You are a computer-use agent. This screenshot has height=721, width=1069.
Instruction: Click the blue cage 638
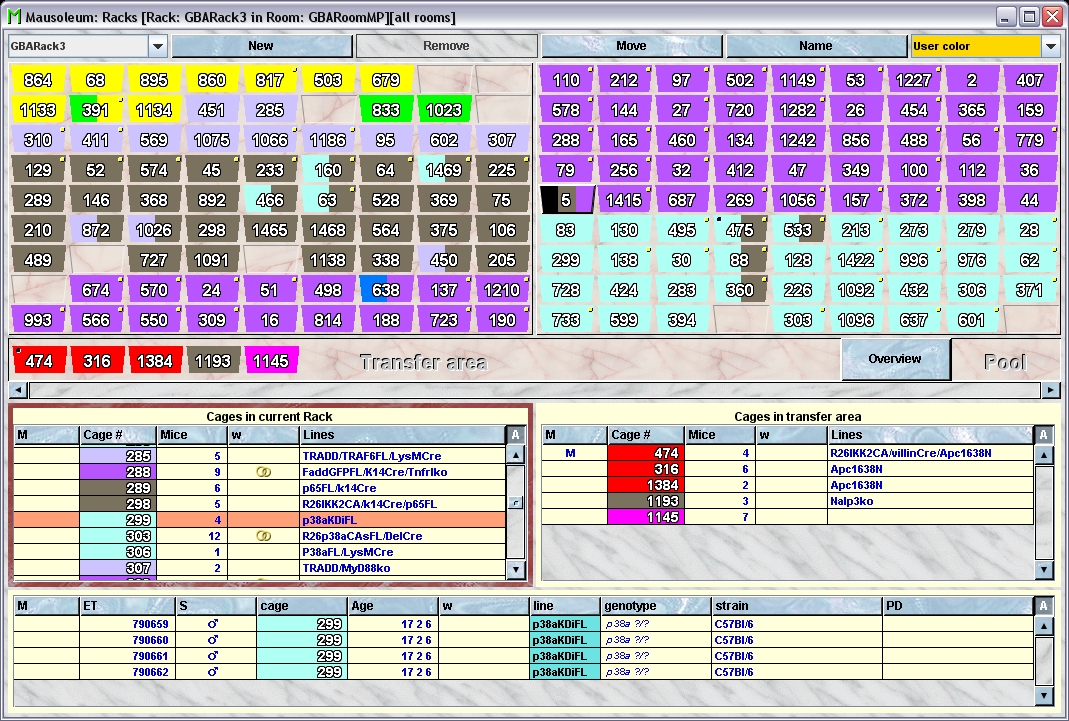click(x=385, y=291)
